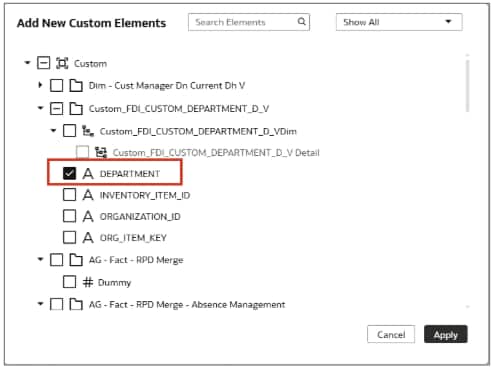495x370 pixels.
Task: Click into the Search Elements field
Action: click(x=249, y=22)
